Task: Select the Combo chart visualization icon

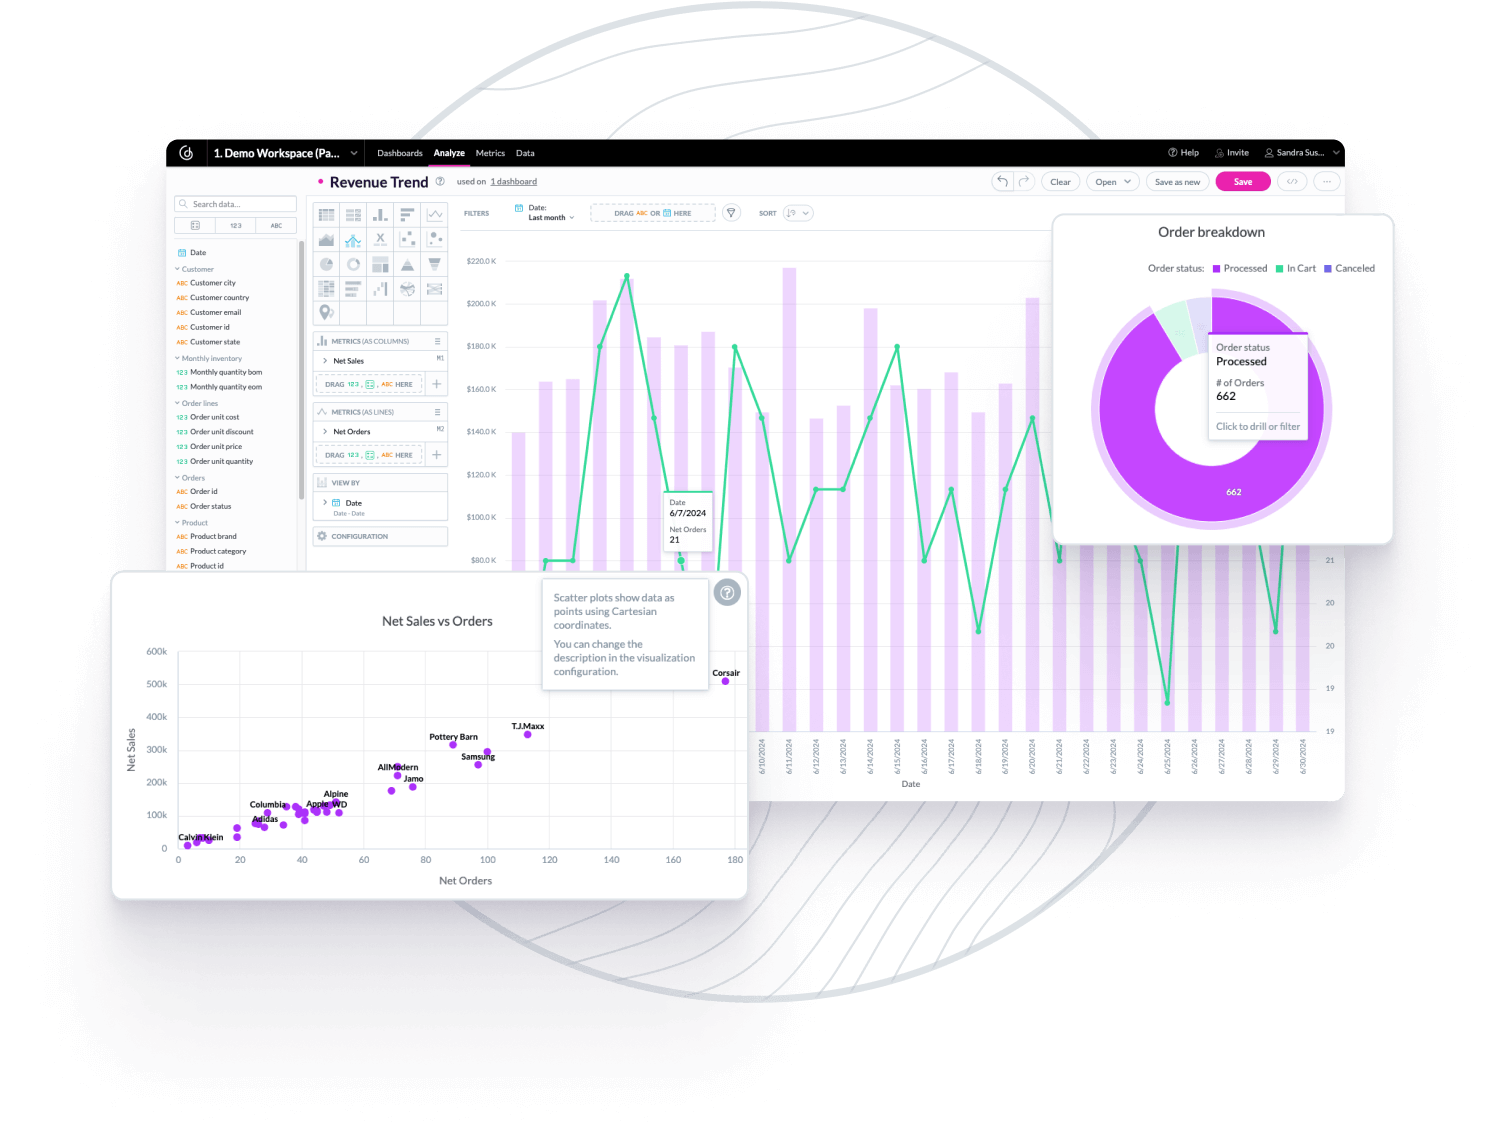Action: tap(353, 239)
